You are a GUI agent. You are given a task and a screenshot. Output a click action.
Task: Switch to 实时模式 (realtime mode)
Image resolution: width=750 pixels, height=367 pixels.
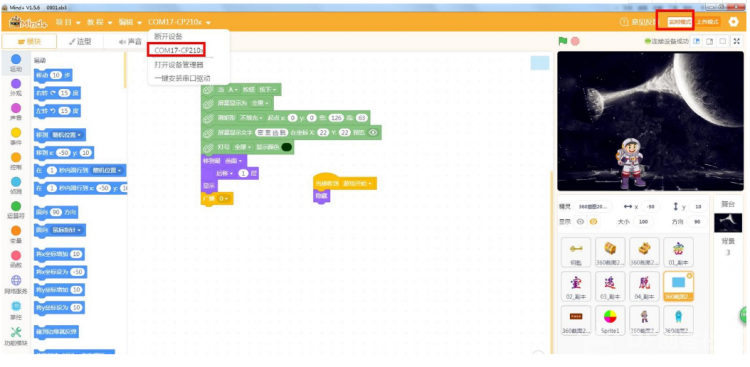tap(680, 22)
